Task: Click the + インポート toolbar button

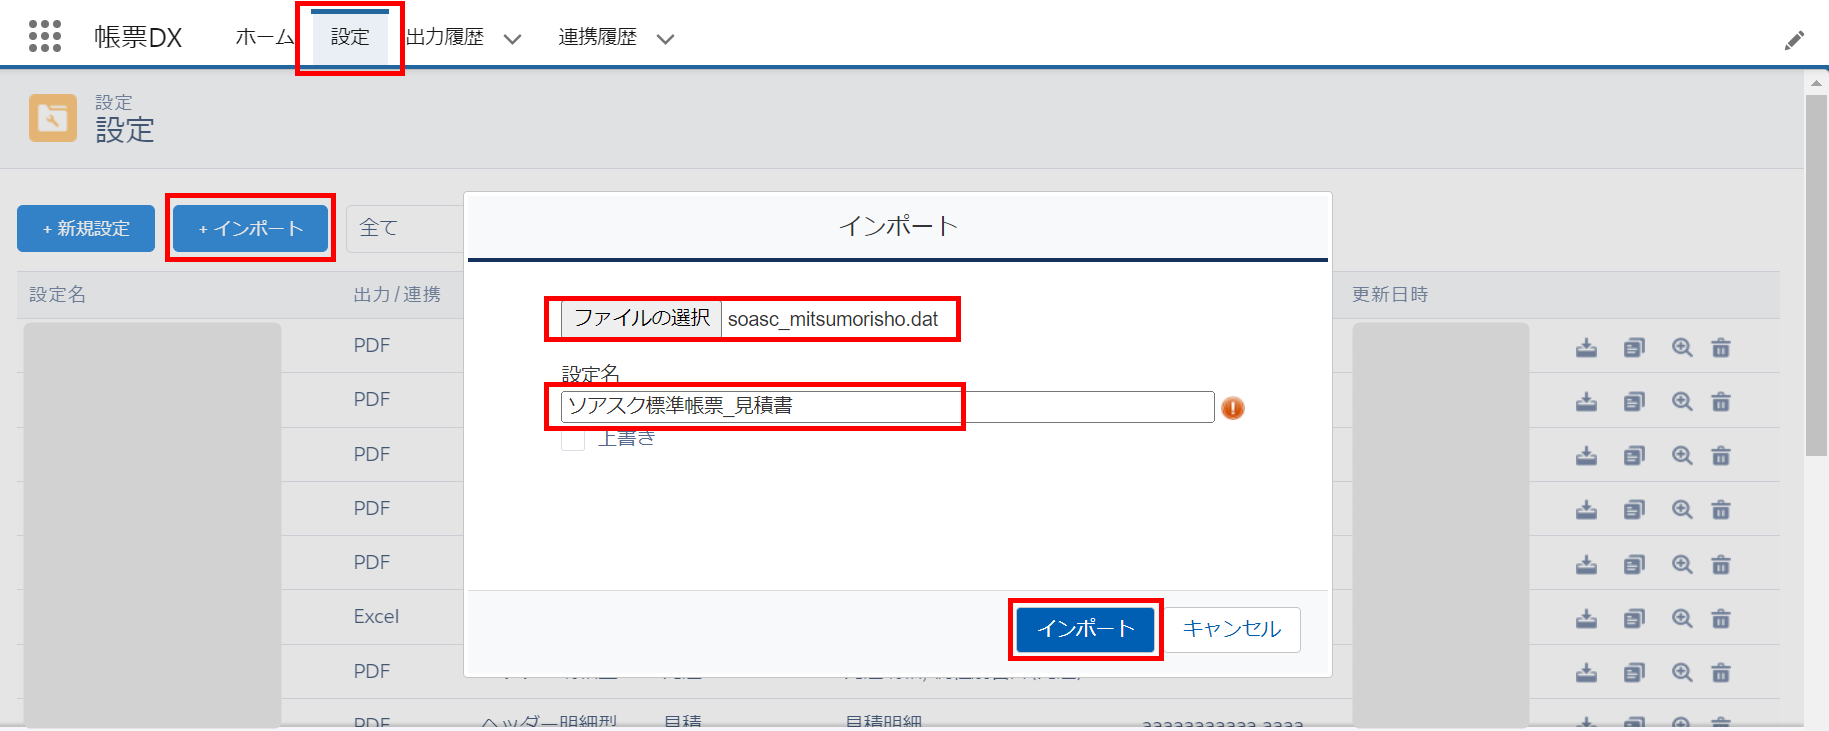Action: coord(250,228)
